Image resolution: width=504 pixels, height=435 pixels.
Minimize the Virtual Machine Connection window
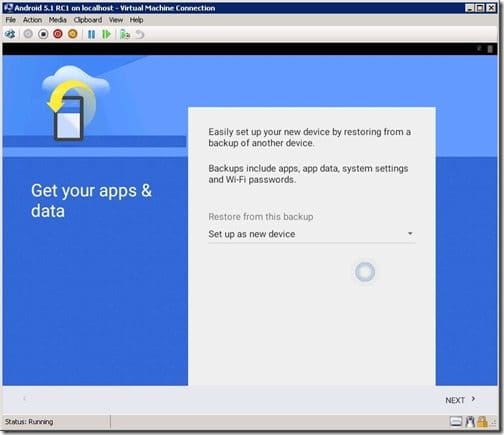point(469,8)
